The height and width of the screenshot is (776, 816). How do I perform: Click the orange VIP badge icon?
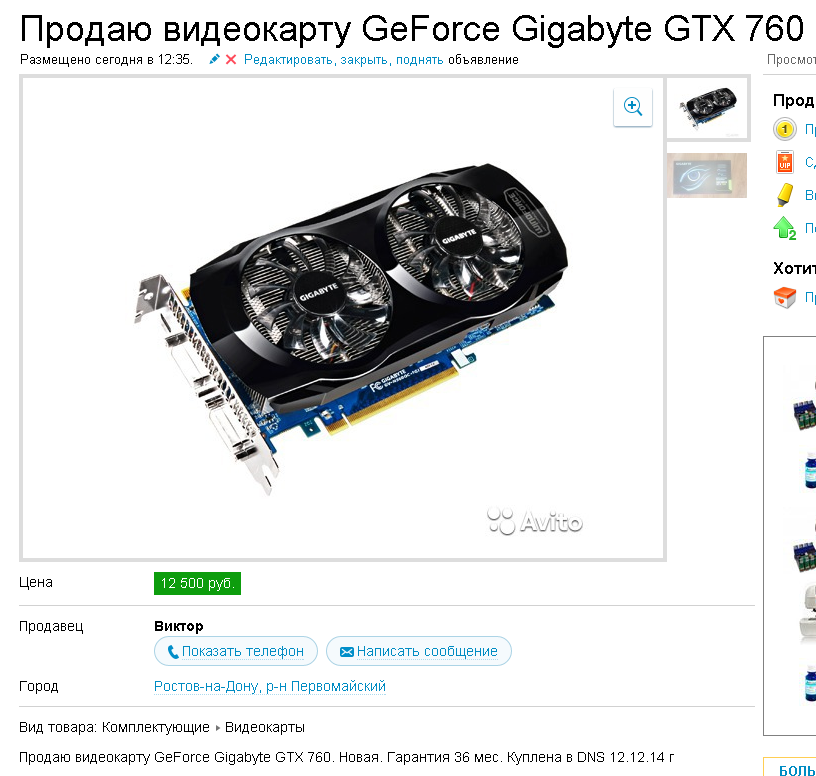[x=785, y=162]
